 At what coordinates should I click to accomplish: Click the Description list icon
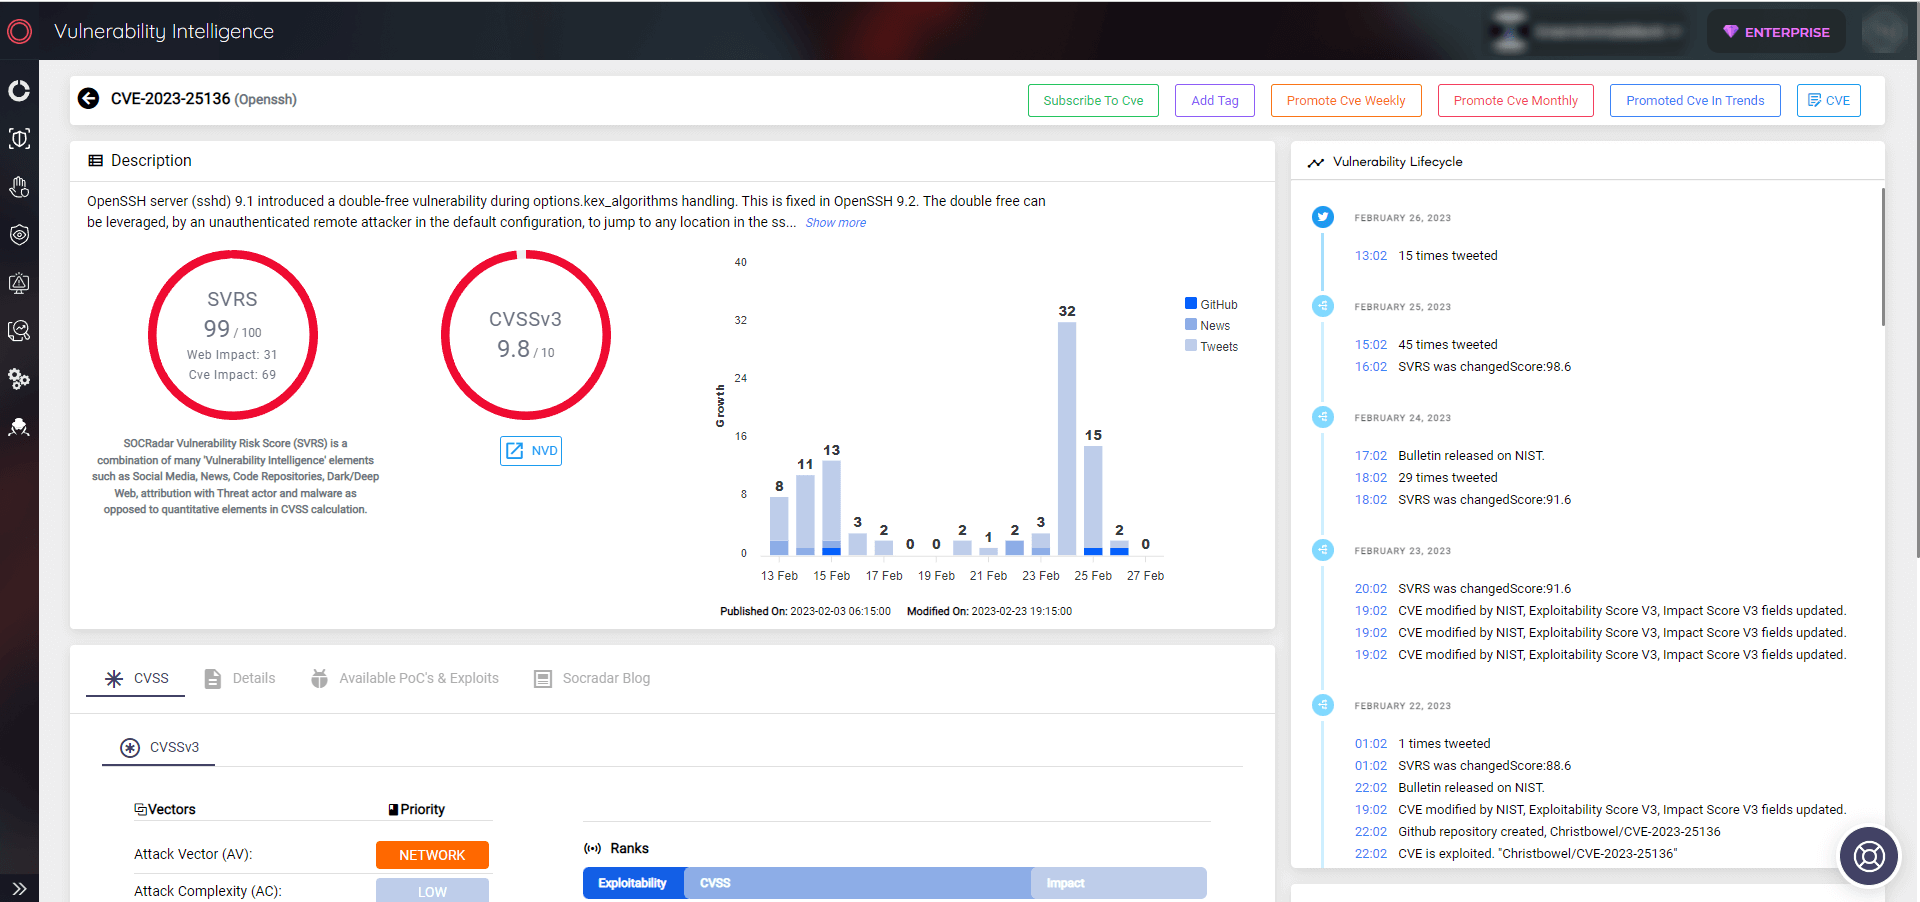[96, 160]
